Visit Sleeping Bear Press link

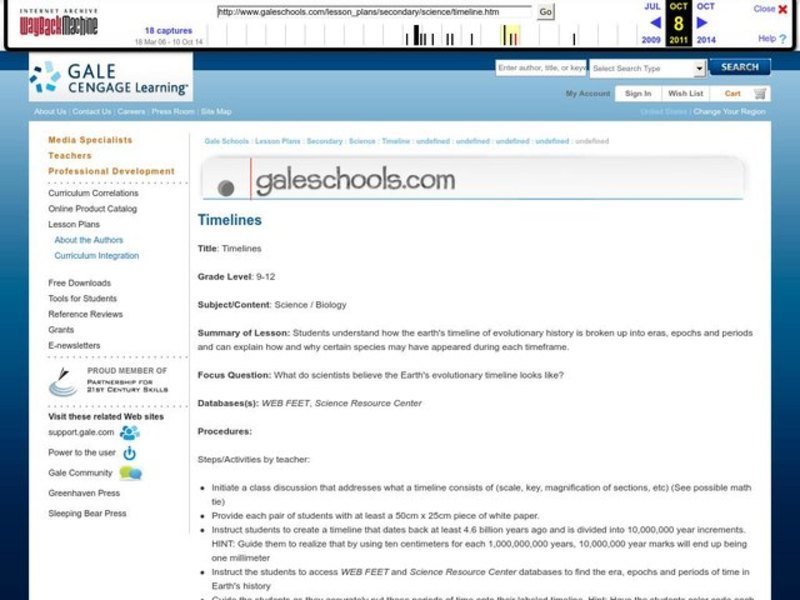87,513
